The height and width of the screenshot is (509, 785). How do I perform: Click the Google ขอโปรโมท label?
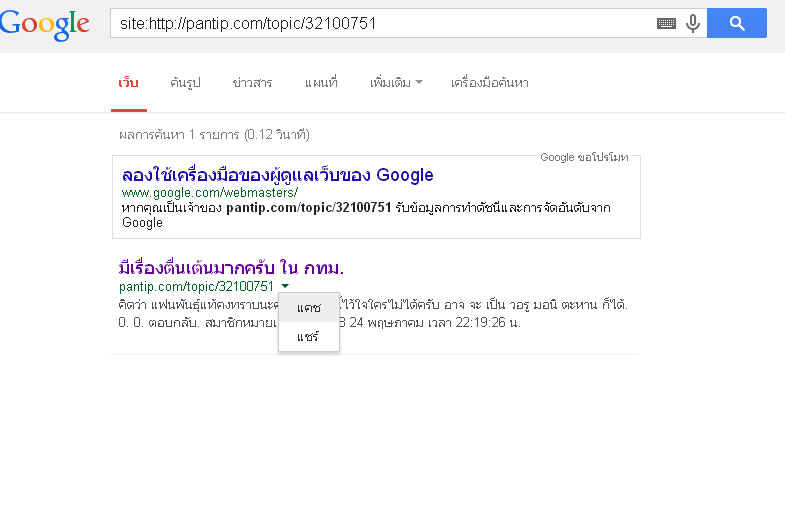584,157
